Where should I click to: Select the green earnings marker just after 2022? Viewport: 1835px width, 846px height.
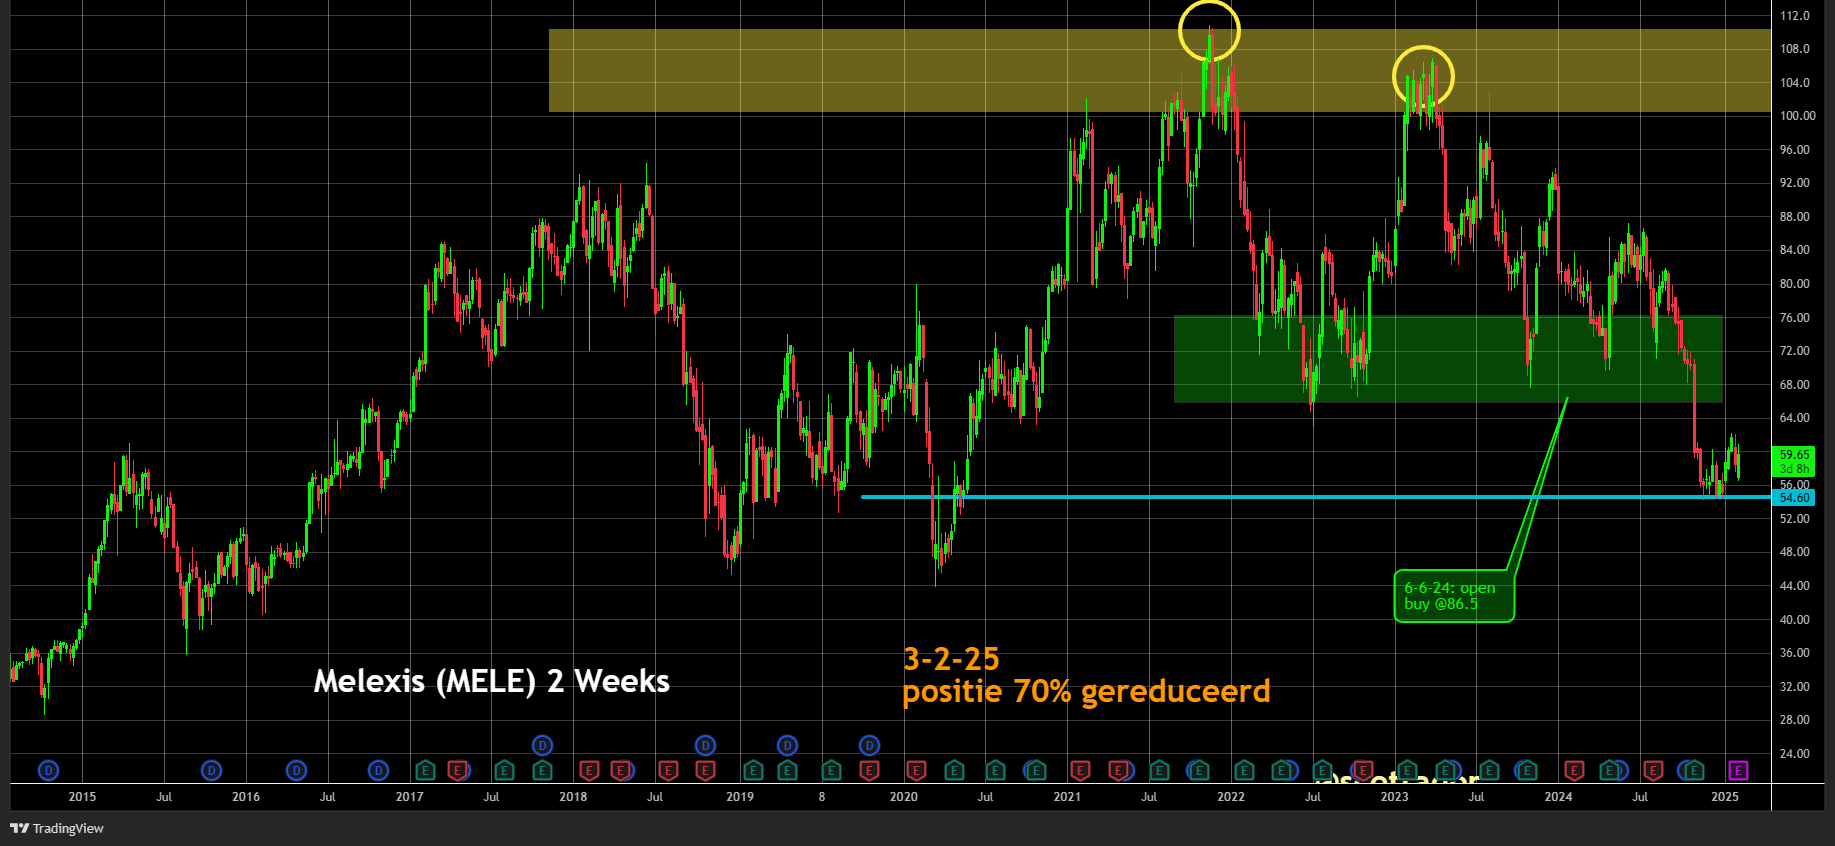point(1244,770)
